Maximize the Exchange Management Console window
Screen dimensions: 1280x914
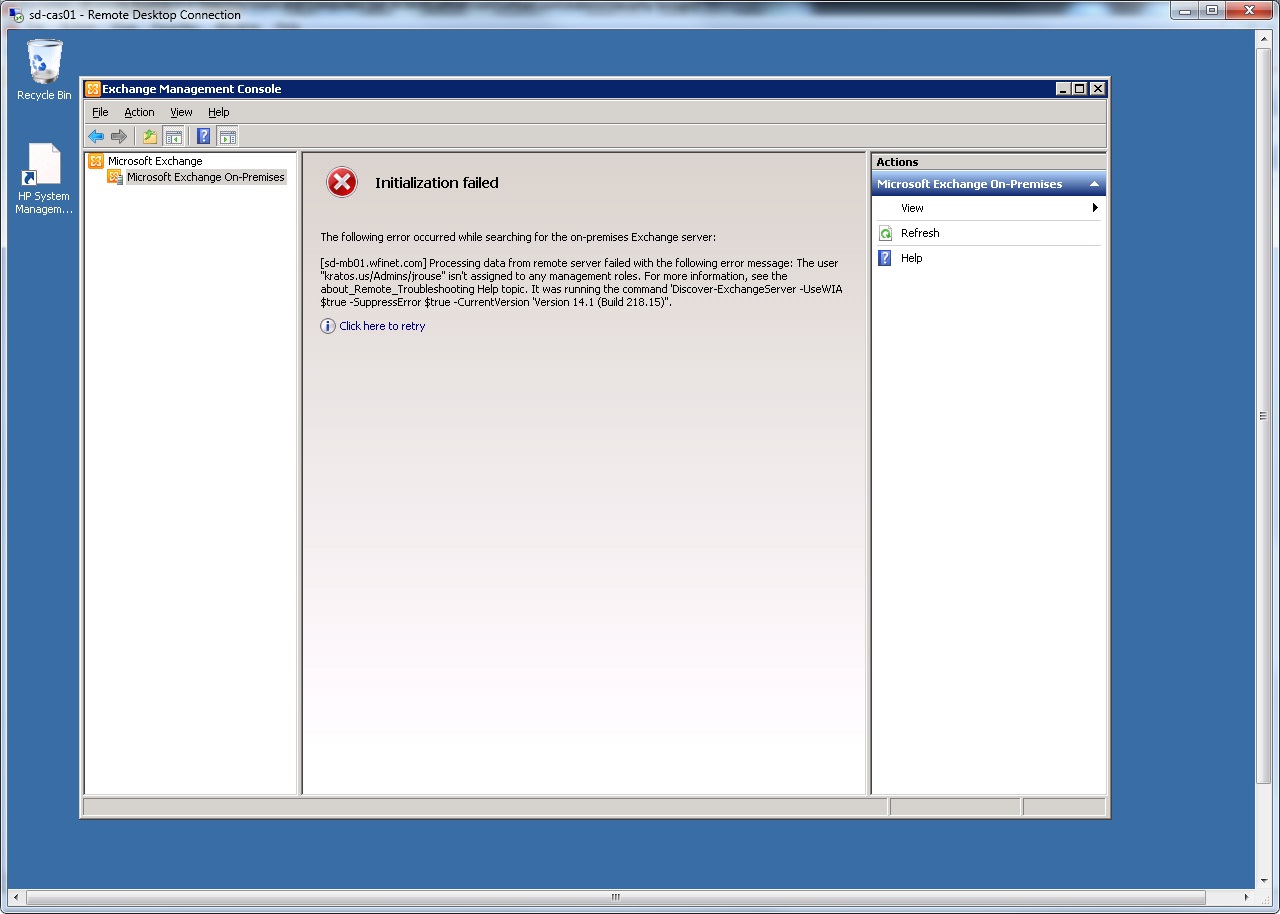pyautogui.click(x=1080, y=89)
